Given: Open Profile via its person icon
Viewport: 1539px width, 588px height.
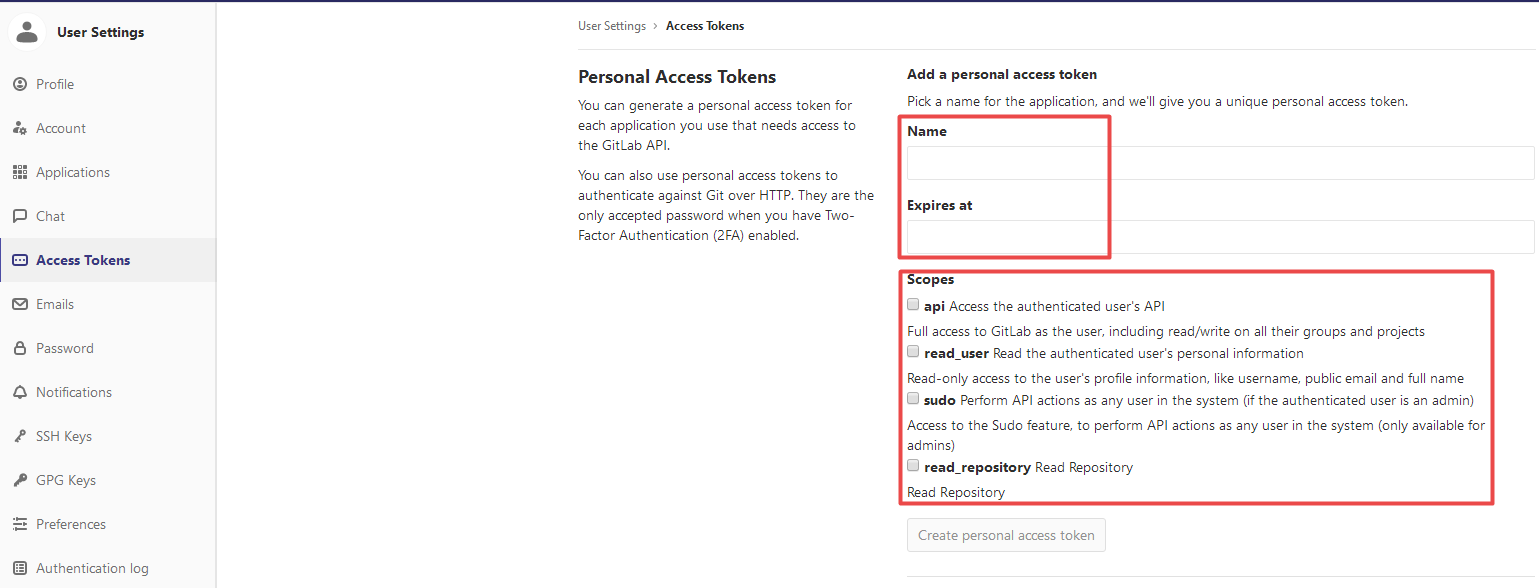Looking at the screenshot, I should (x=20, y=84).
